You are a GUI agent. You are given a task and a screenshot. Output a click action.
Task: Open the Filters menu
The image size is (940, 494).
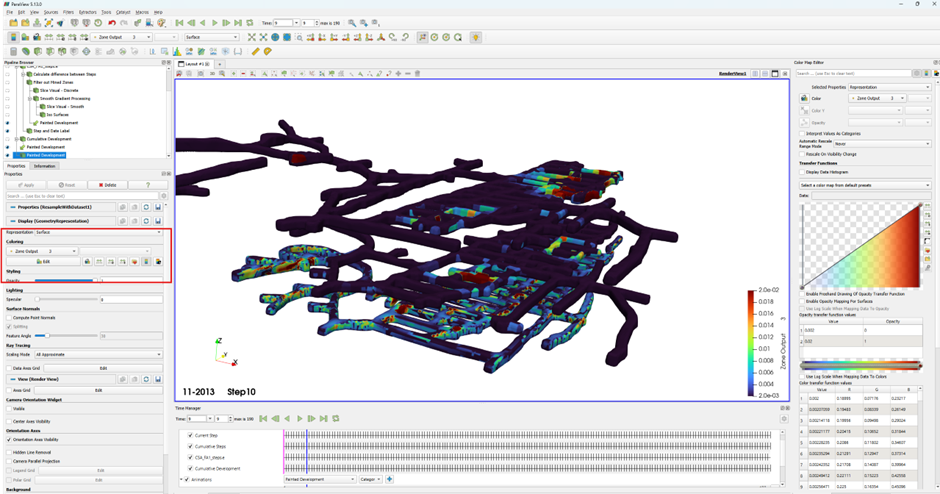[68, 12]
